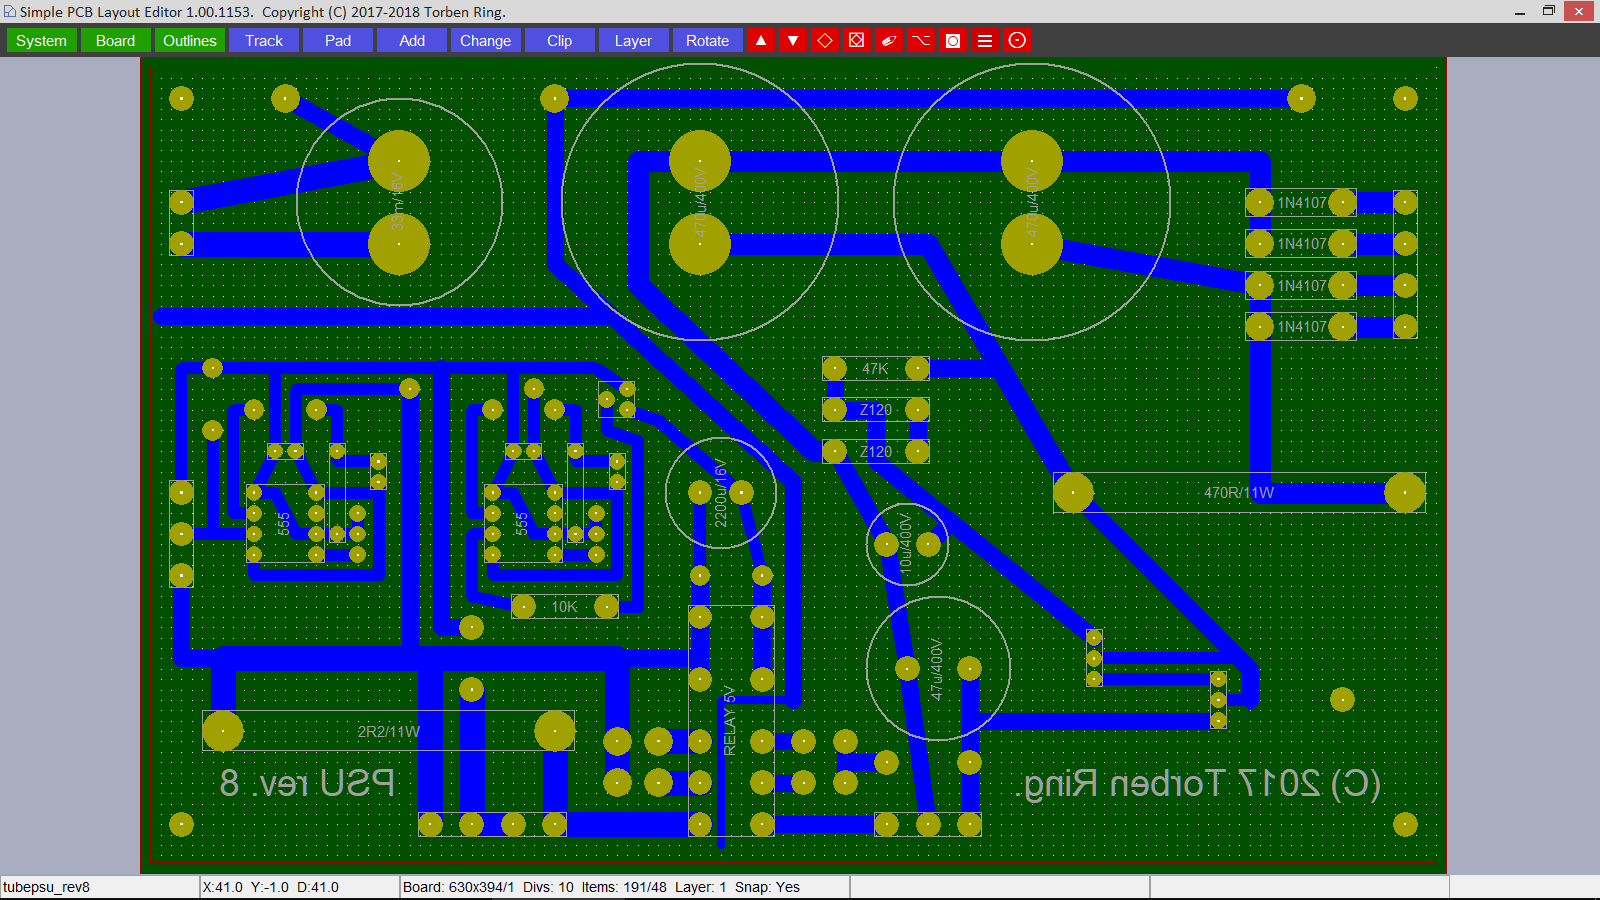The width and height of the screenshot is (1600, 900).
Task: Open the Board menu
Action: click(115, 40)
